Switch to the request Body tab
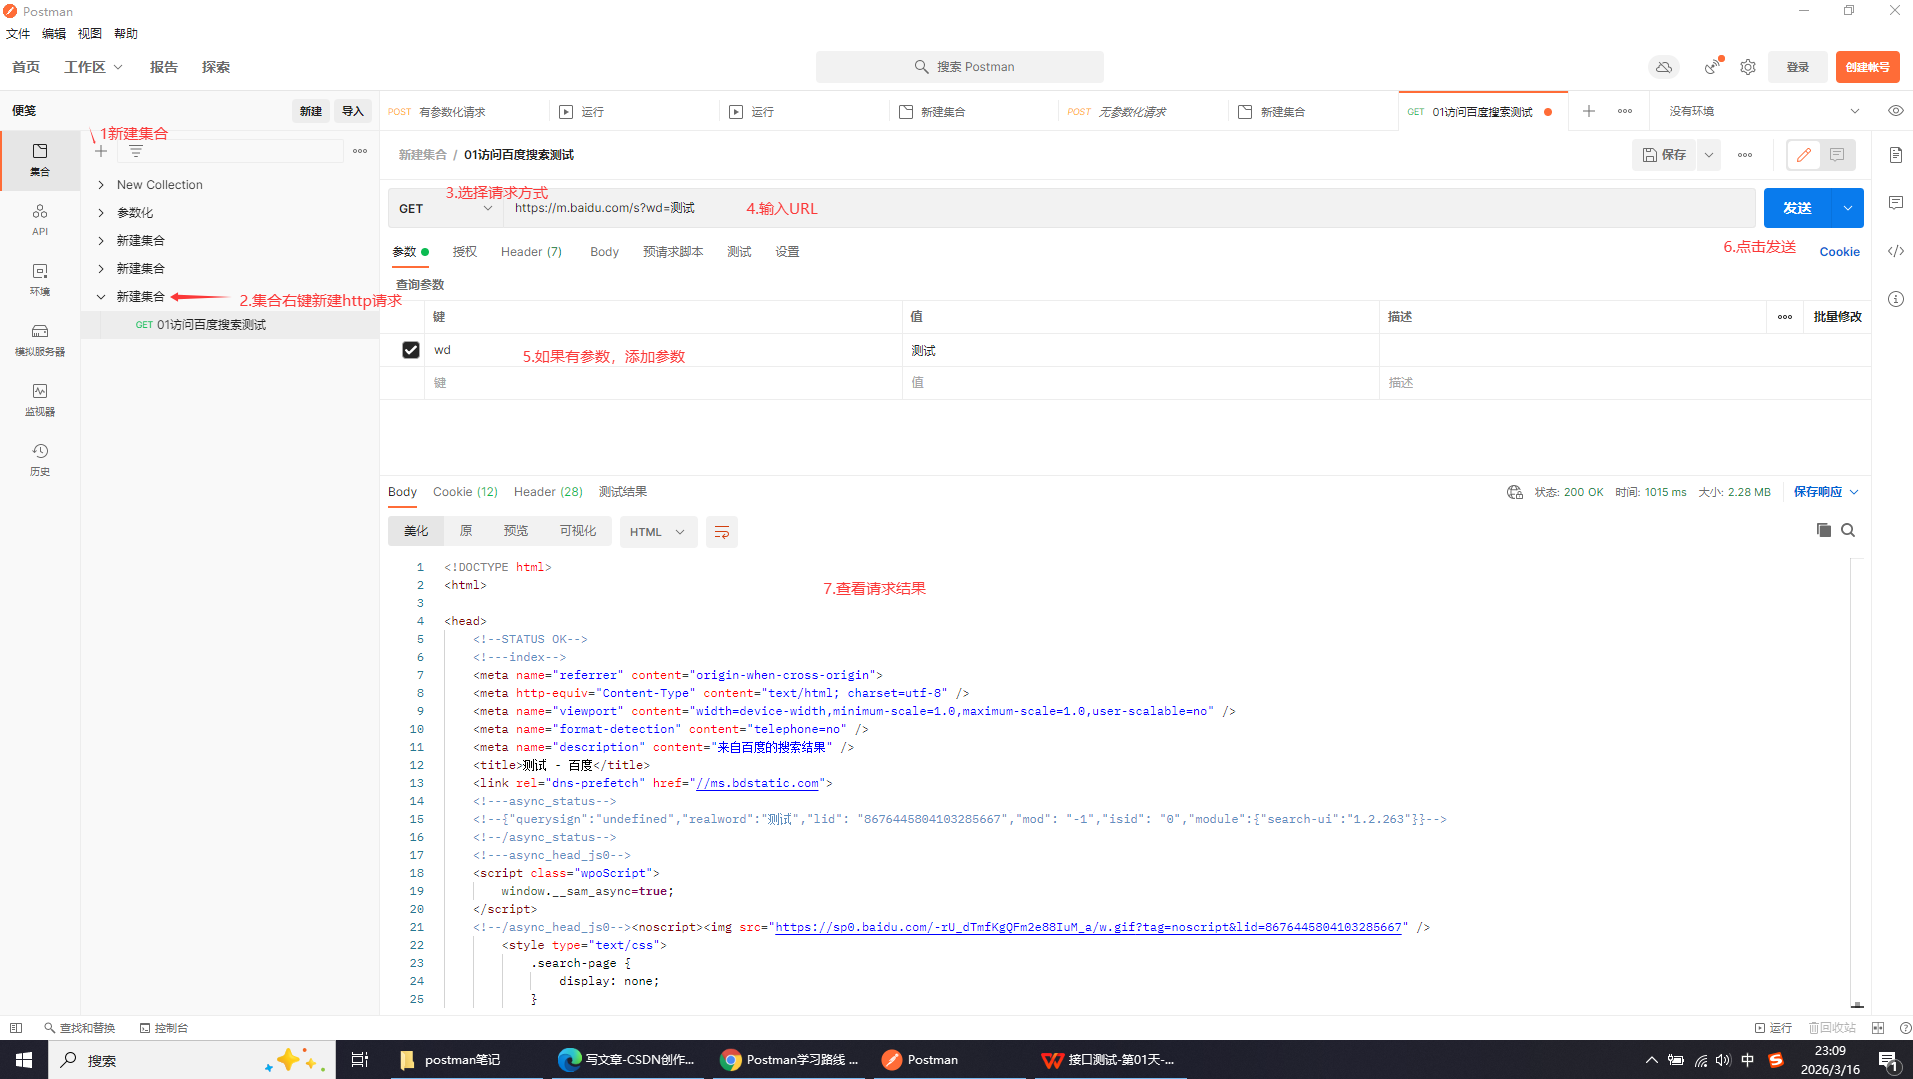Image resolution: width=1913 pixels, height=1079 pixels. click(604, 252)
